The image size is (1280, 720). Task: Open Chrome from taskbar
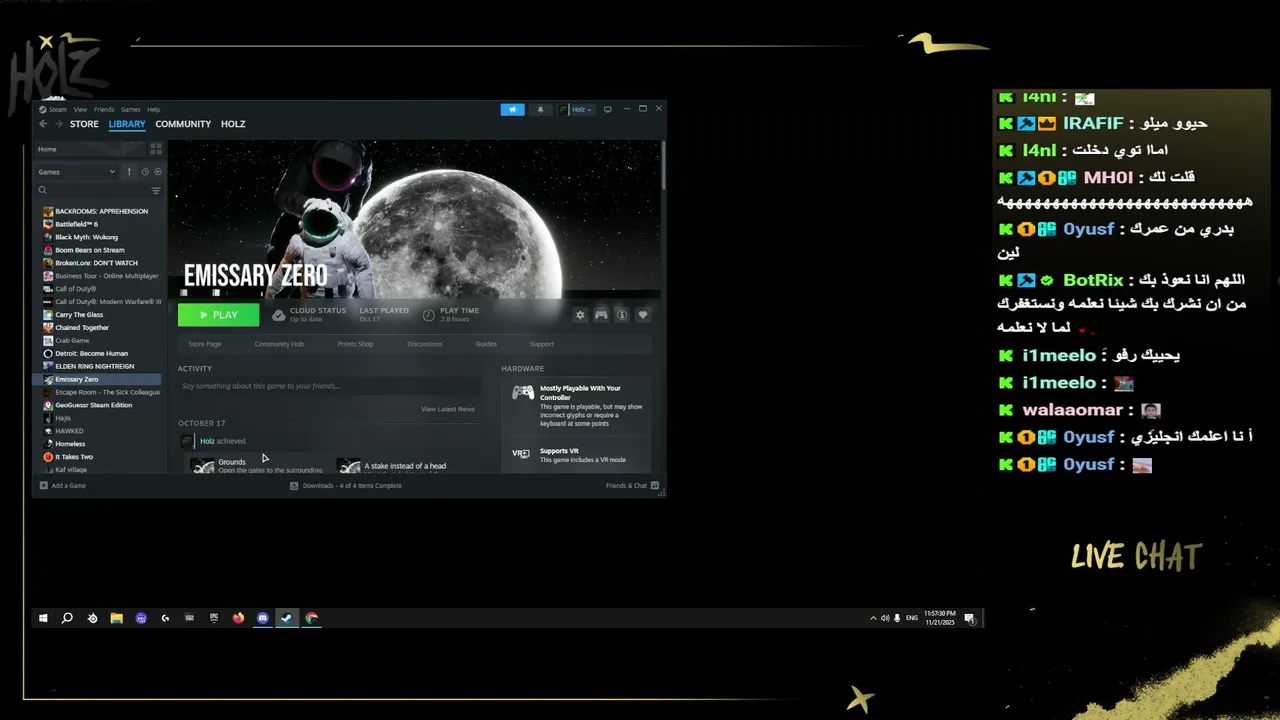click(312, 618)
